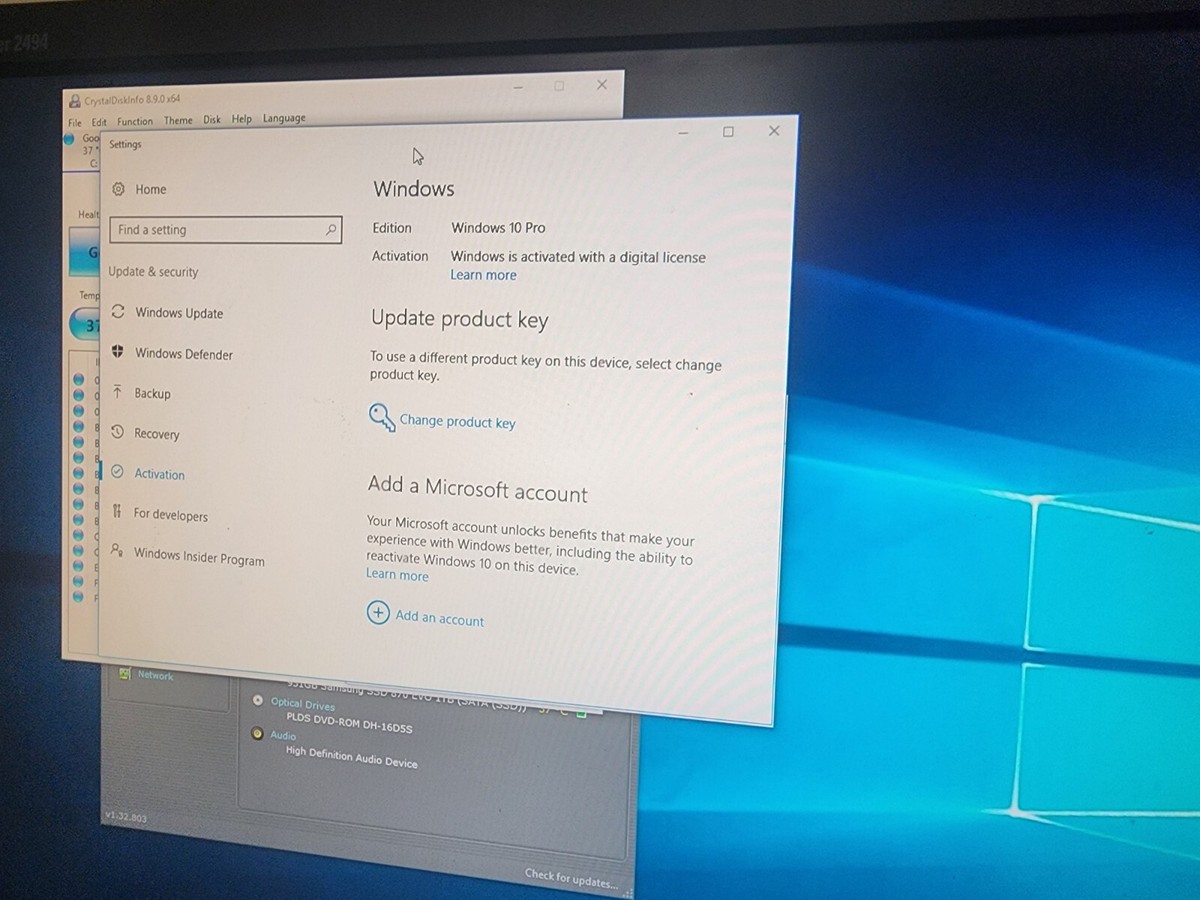Open Windows Defender settings page
This screenshot has width=1200, height=900.
(184, 354)
